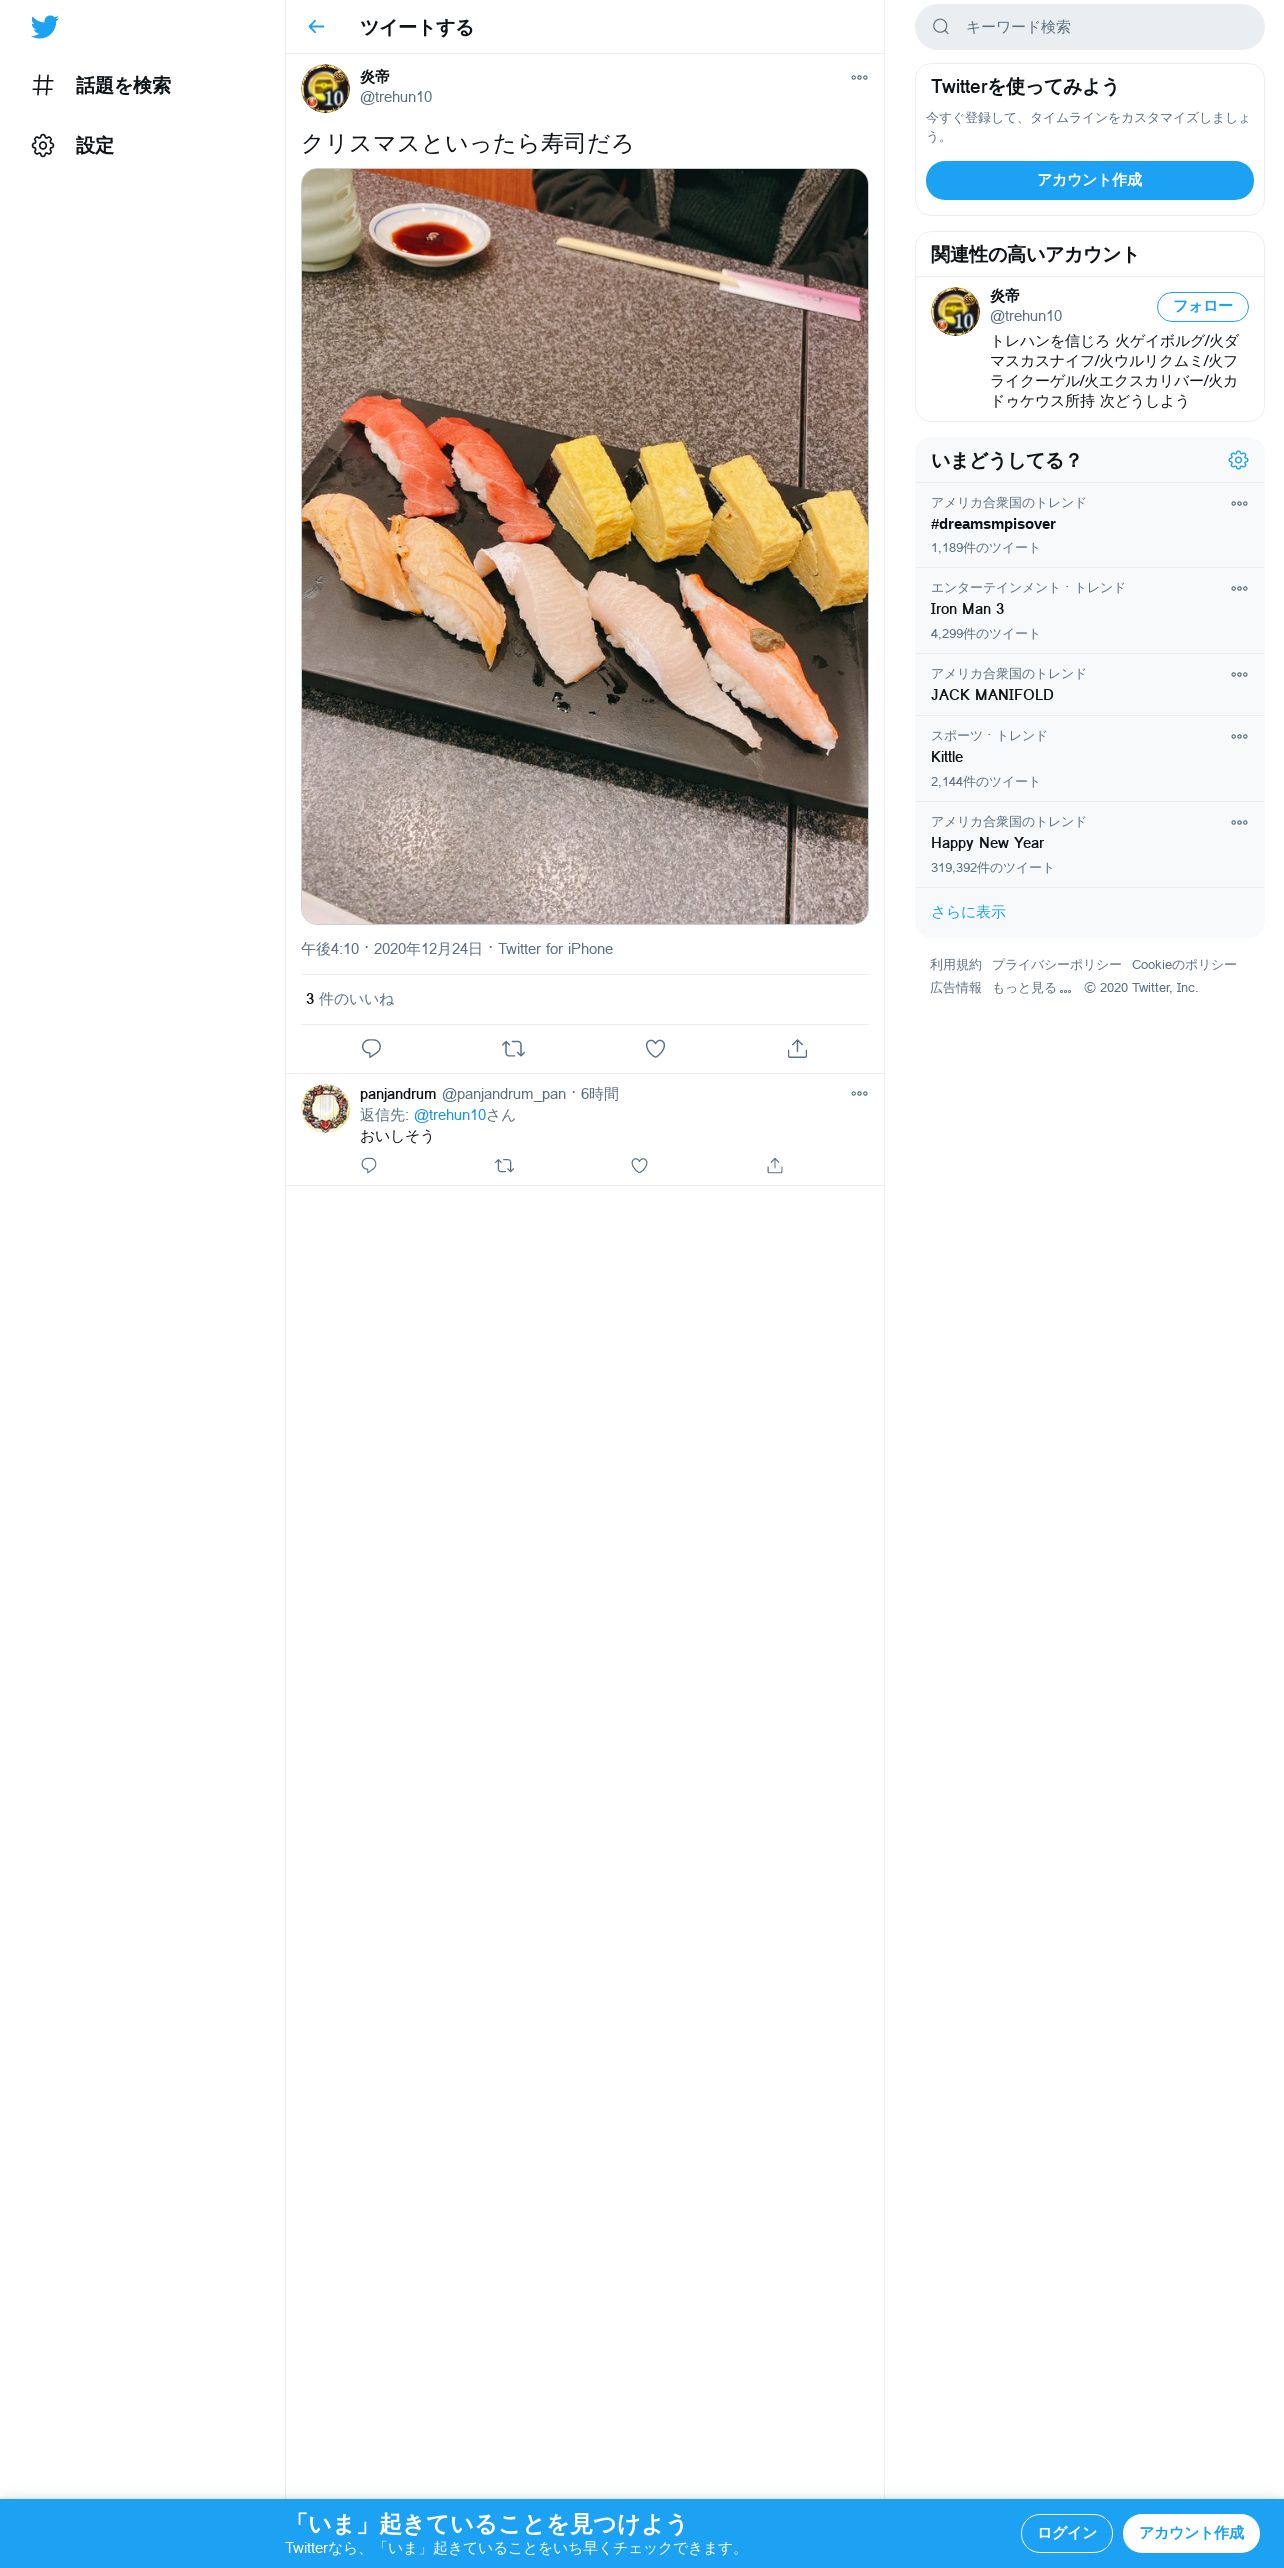Image resolution: width=1284 pixels, height=2568 pixels.
Task: Open more options on main tweet
Action: tap(859, 77)
